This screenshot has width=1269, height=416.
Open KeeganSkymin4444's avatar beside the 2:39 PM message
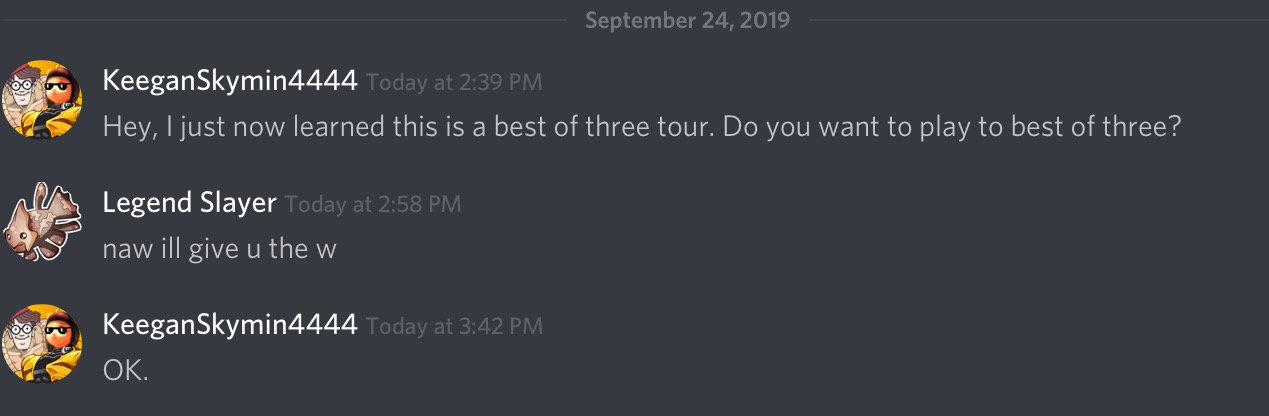click(x=43, y=100)
